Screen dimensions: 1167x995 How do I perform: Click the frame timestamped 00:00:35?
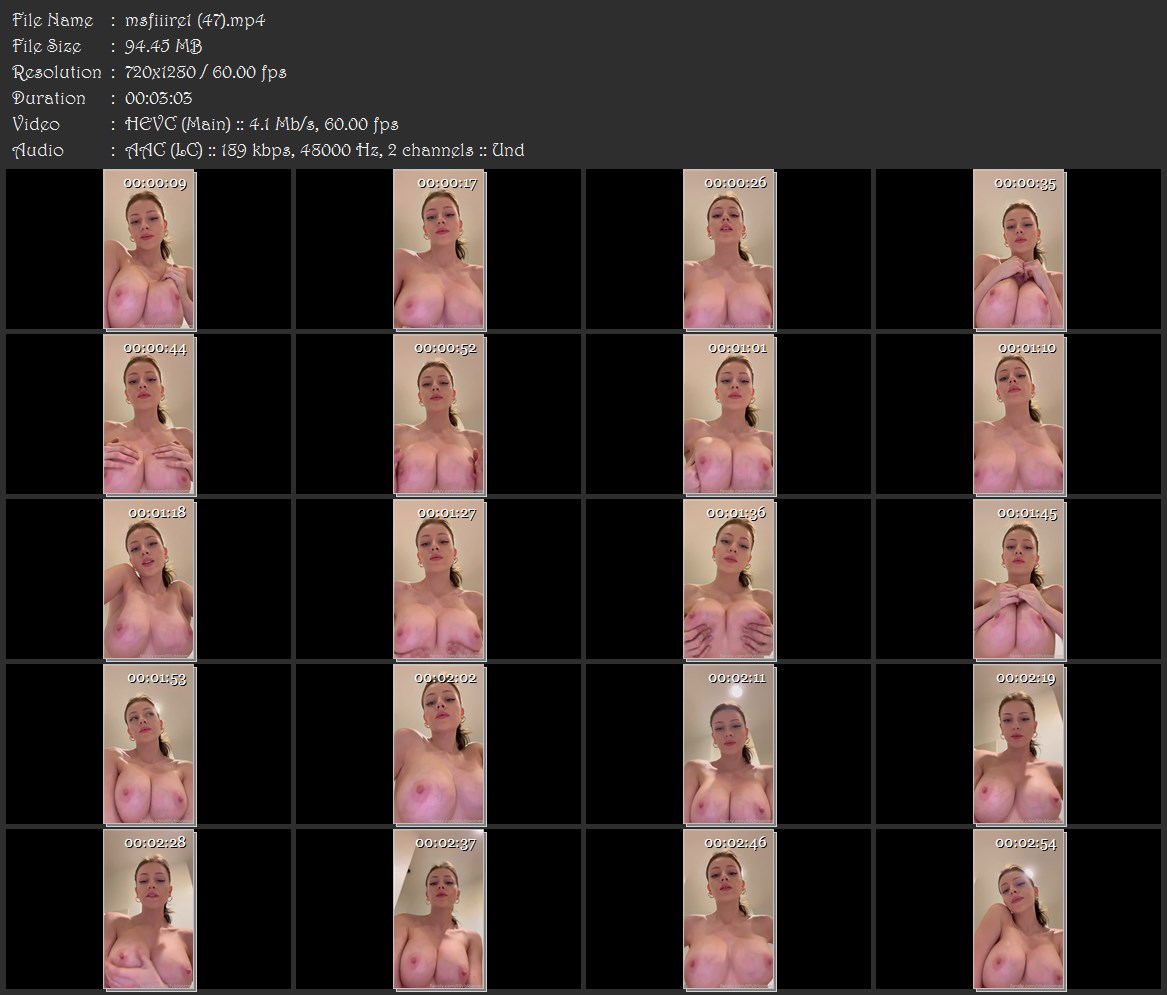click(x=1019, y=249)
